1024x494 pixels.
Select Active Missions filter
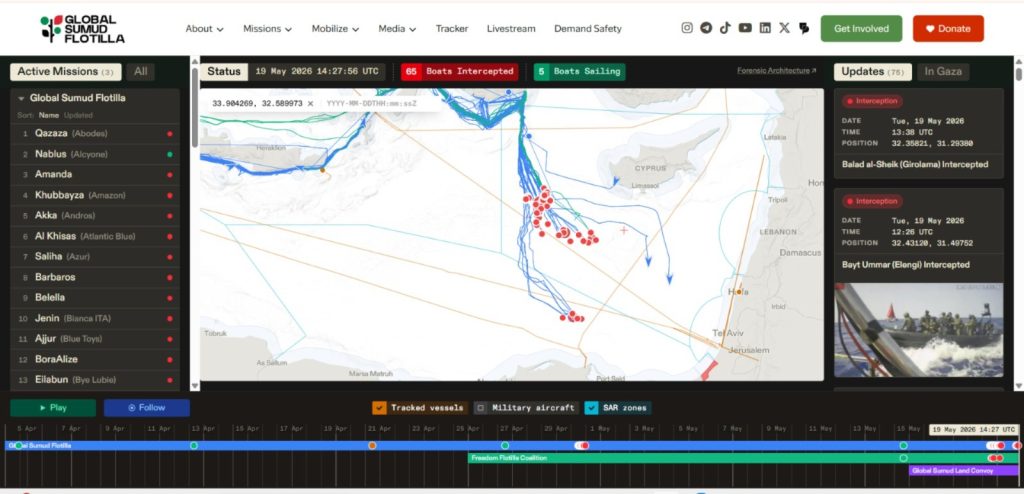(65, 72)
